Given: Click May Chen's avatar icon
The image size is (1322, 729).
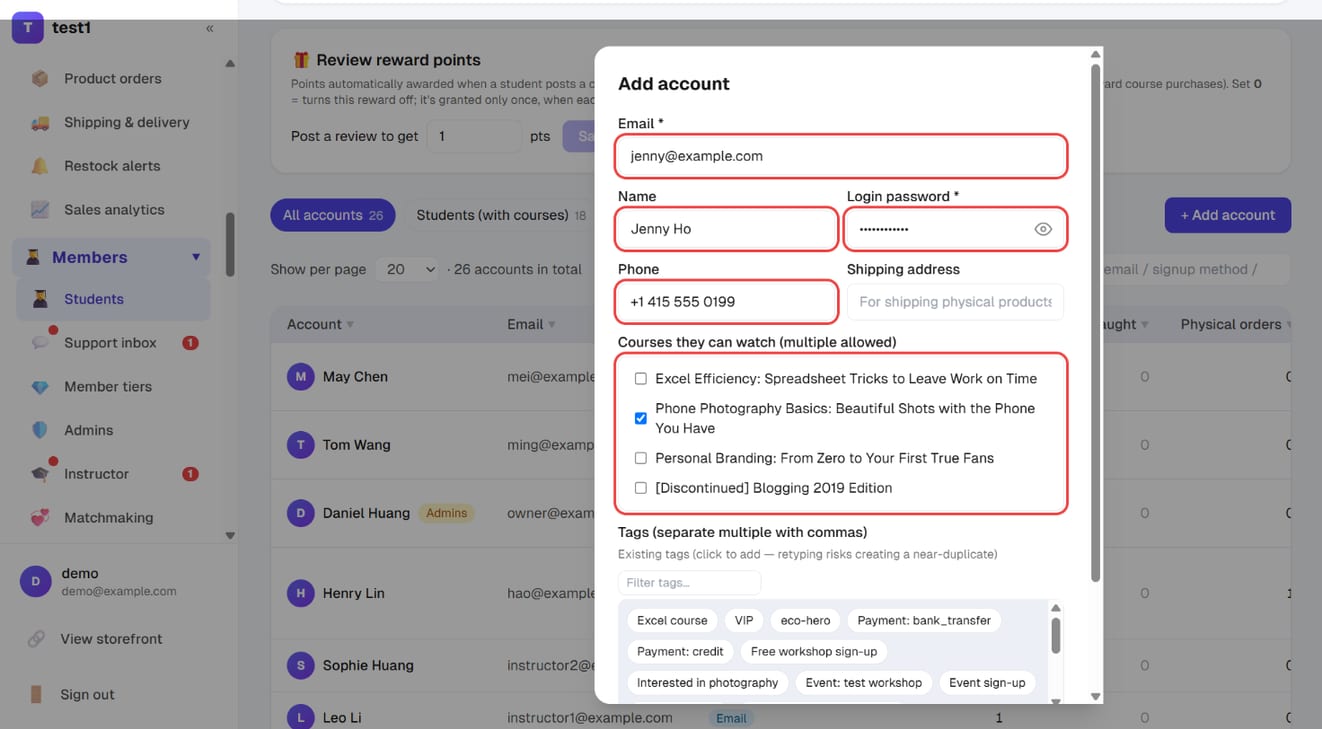Looking at the screenshot, I should coord(300,377).
